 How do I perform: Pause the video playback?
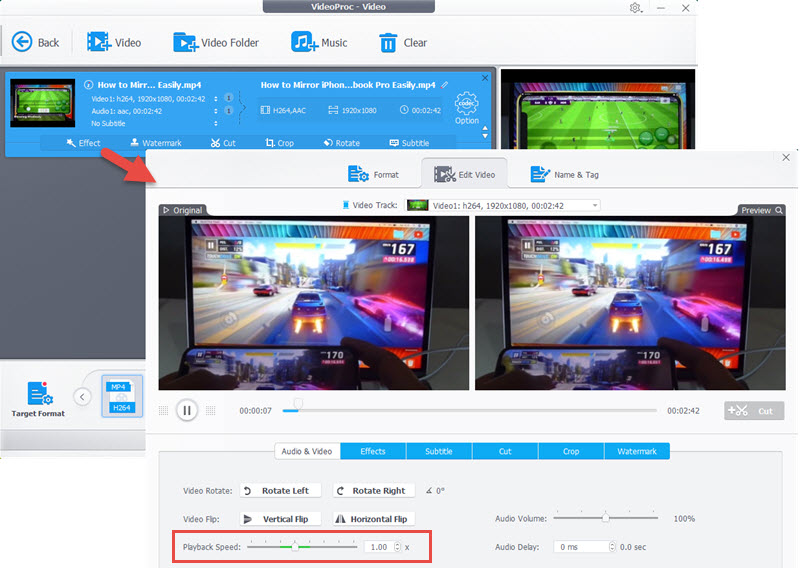187,410
